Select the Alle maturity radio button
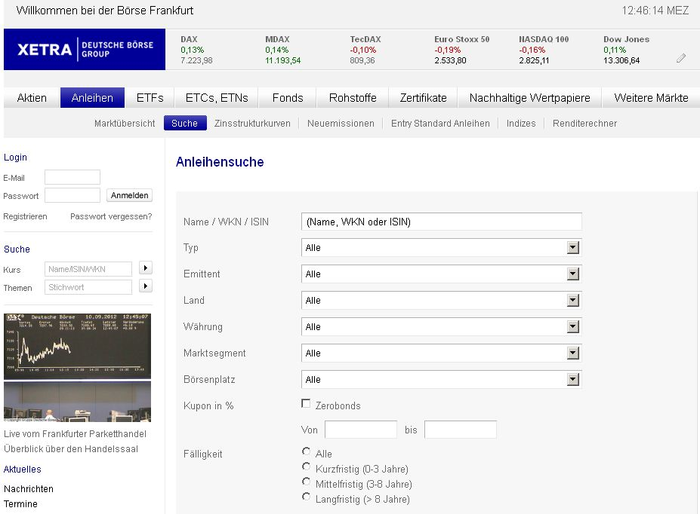700x514 pixels. pyautogui.click(x=306, y=451)
